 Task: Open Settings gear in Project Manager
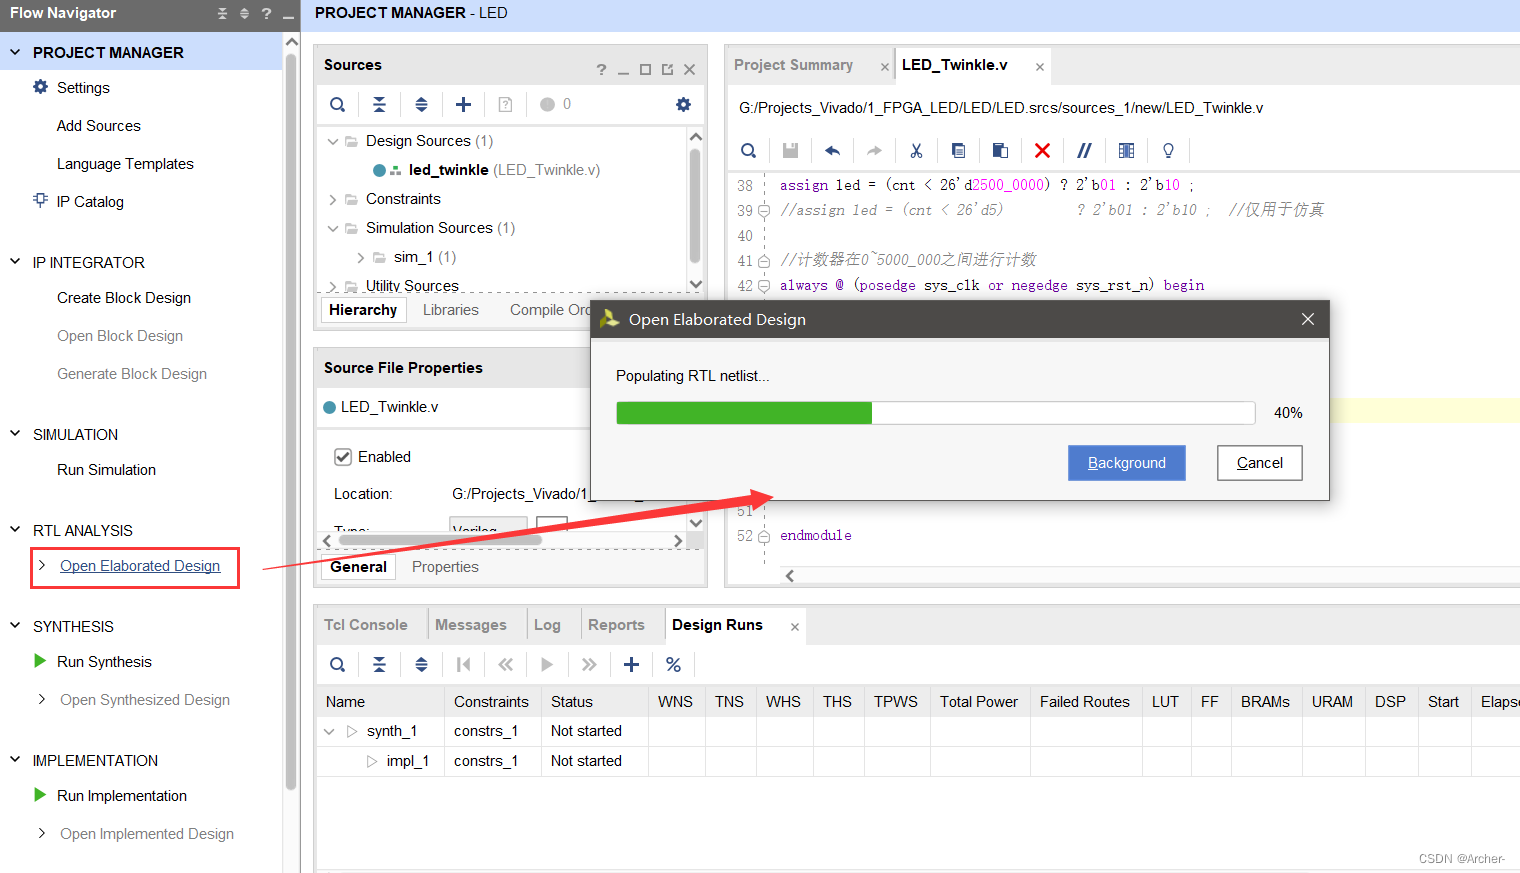pos(40,87)
